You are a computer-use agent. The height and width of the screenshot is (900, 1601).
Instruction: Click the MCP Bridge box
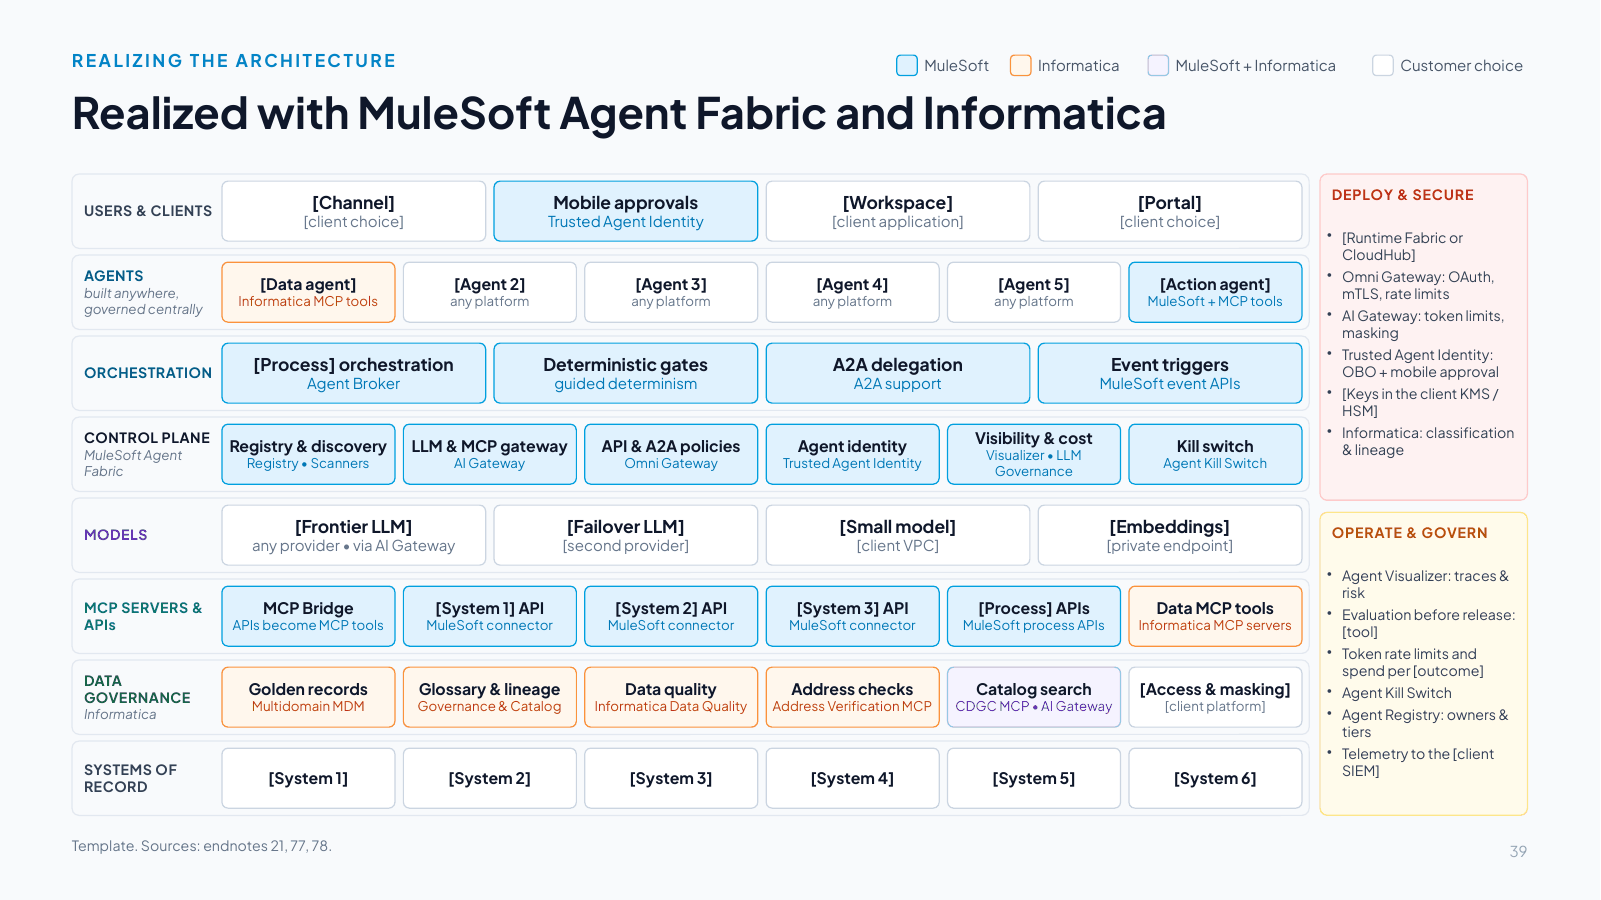(308, 616)
